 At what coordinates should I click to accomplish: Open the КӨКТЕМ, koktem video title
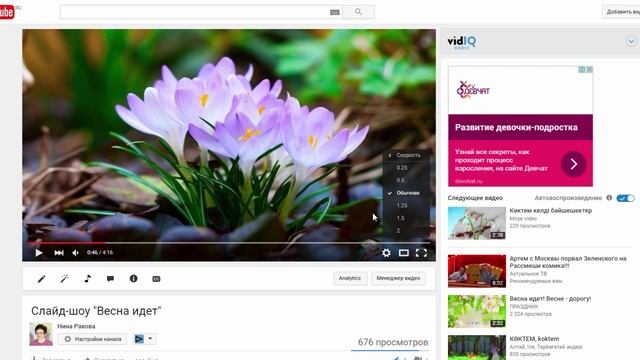coord(534,339)
